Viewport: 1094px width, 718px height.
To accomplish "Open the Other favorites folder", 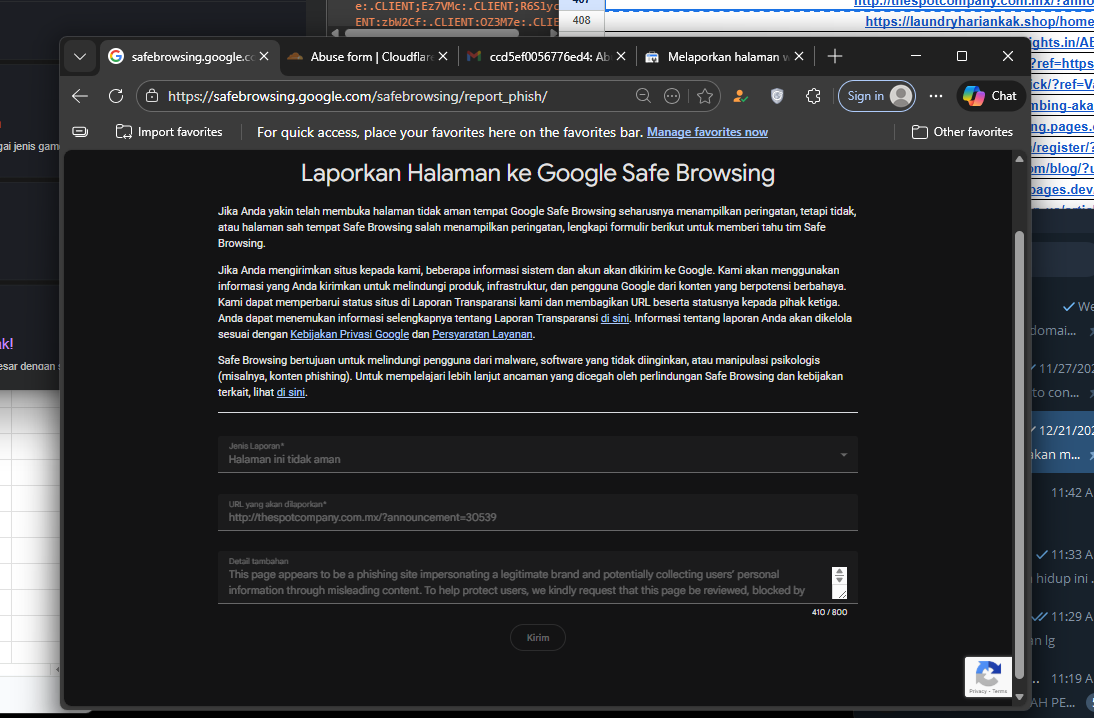I will (x=962, y=132).
